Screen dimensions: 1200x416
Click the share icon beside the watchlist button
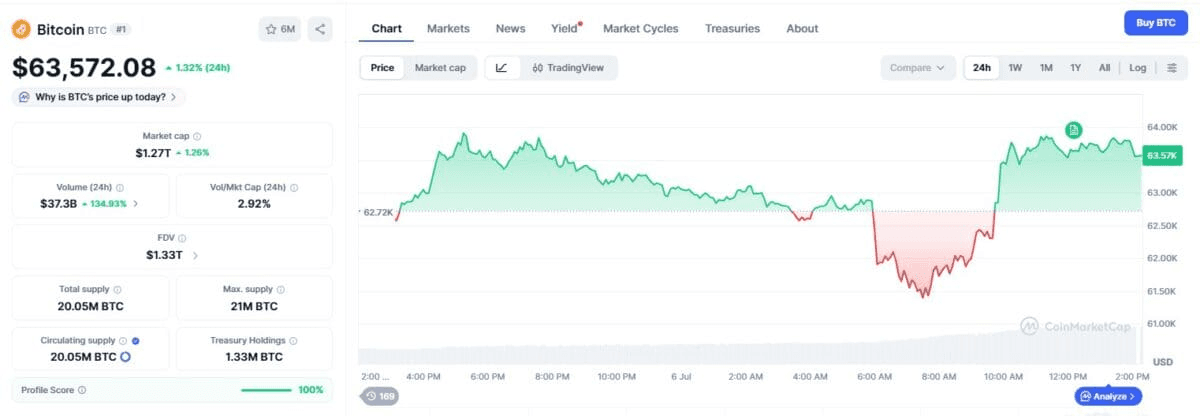coord(320,29)
